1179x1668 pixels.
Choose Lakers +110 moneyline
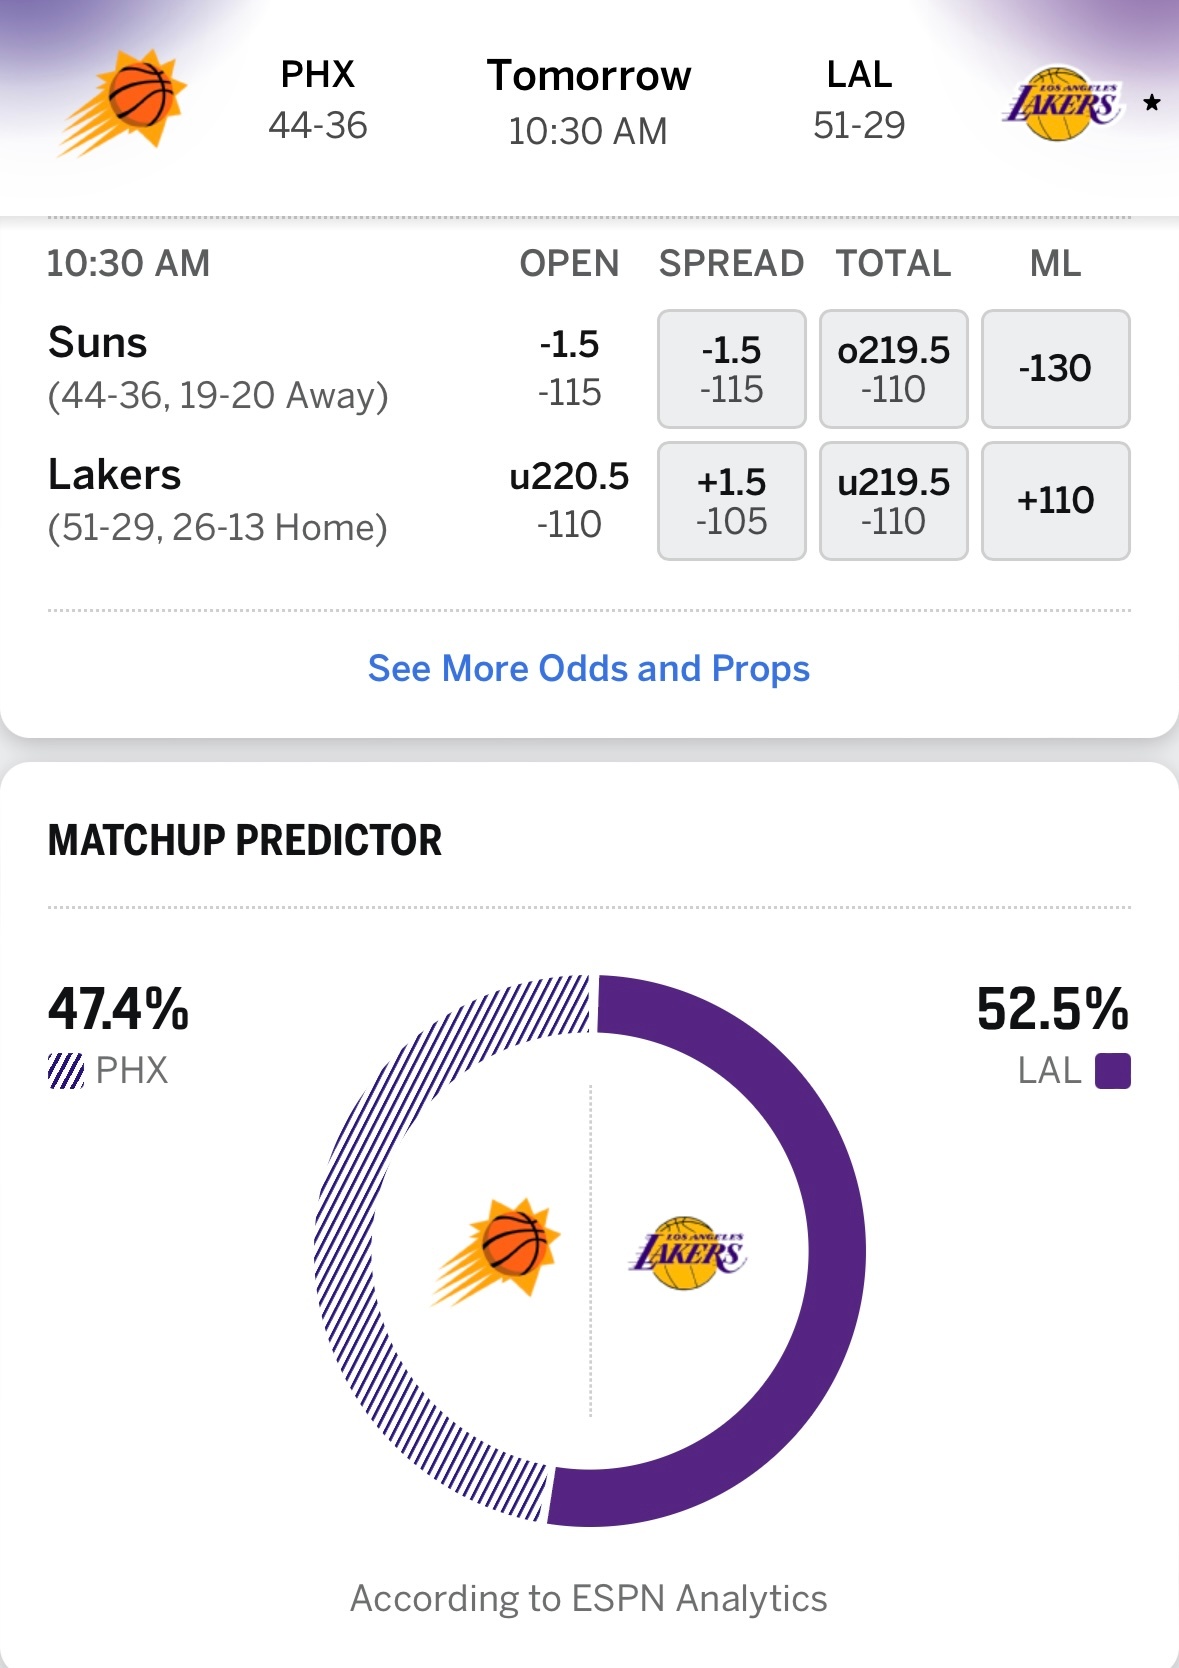point(1055,501)
